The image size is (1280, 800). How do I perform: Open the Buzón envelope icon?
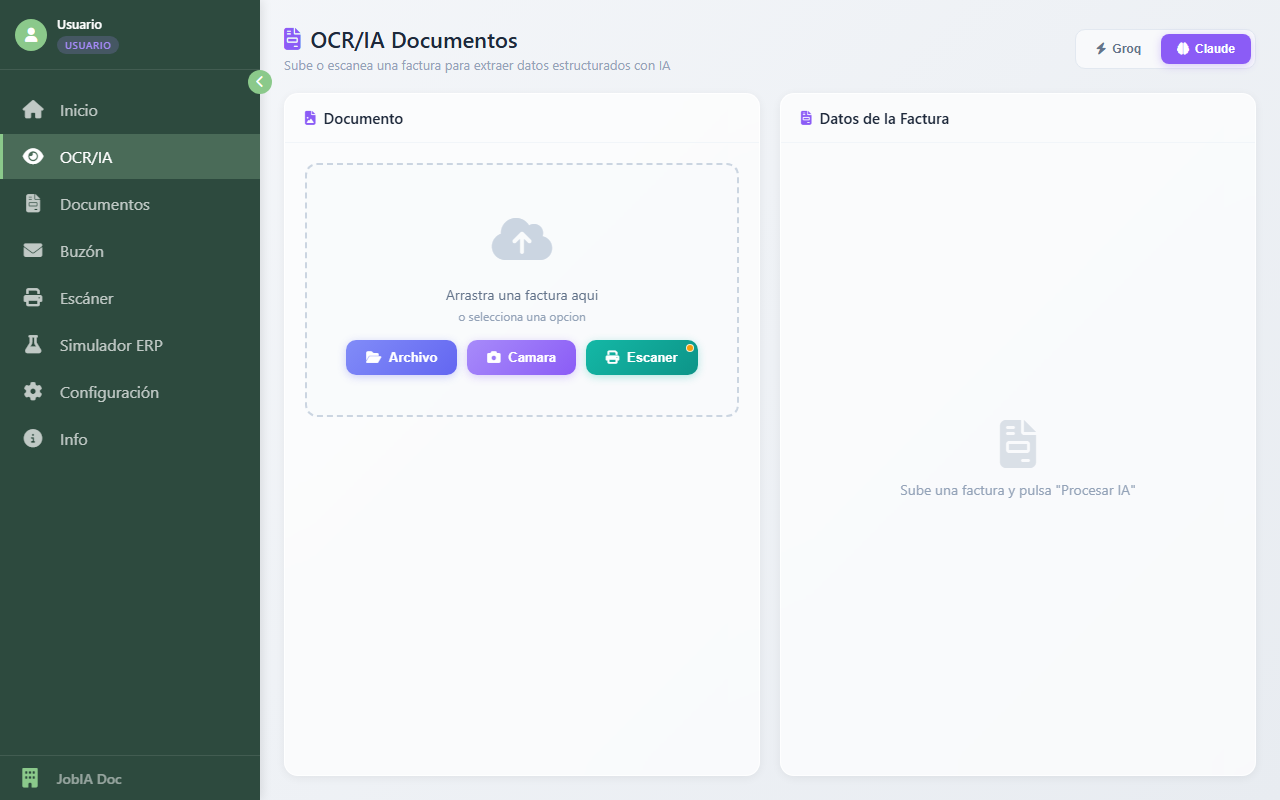pyautogui.click(x=31, y=251)
